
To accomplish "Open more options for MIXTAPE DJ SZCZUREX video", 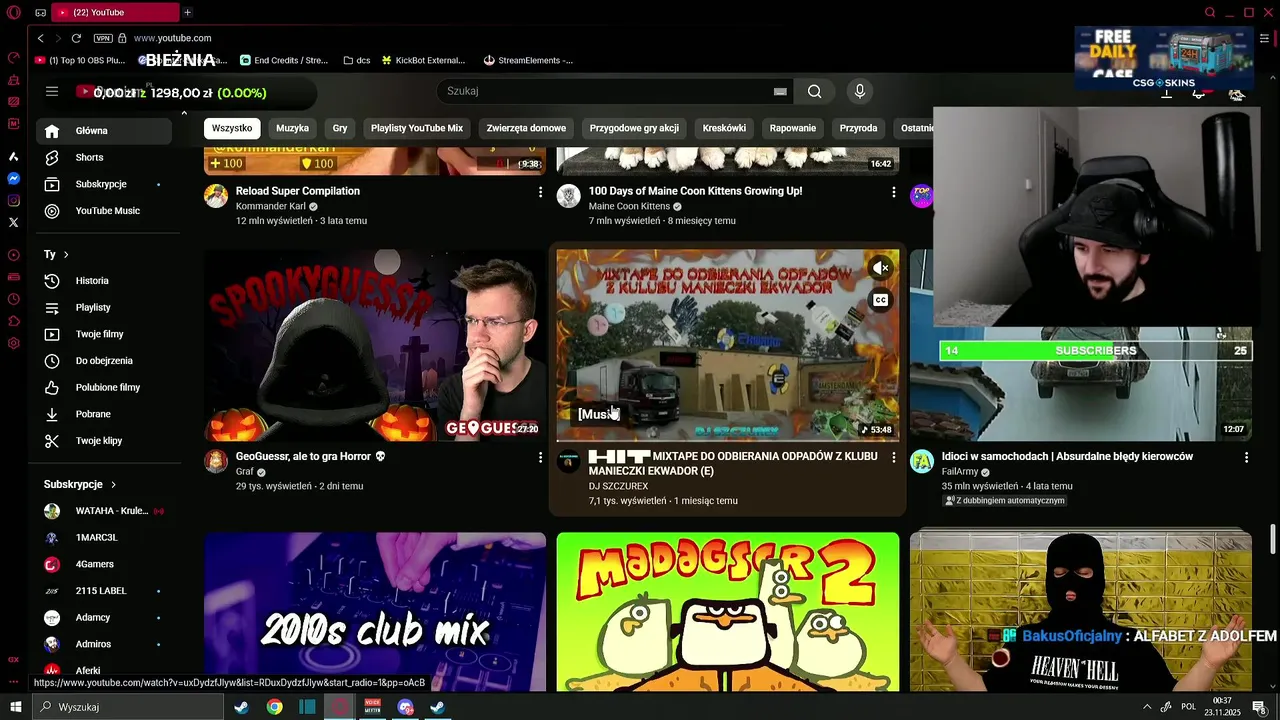I will tap(893, 457).
